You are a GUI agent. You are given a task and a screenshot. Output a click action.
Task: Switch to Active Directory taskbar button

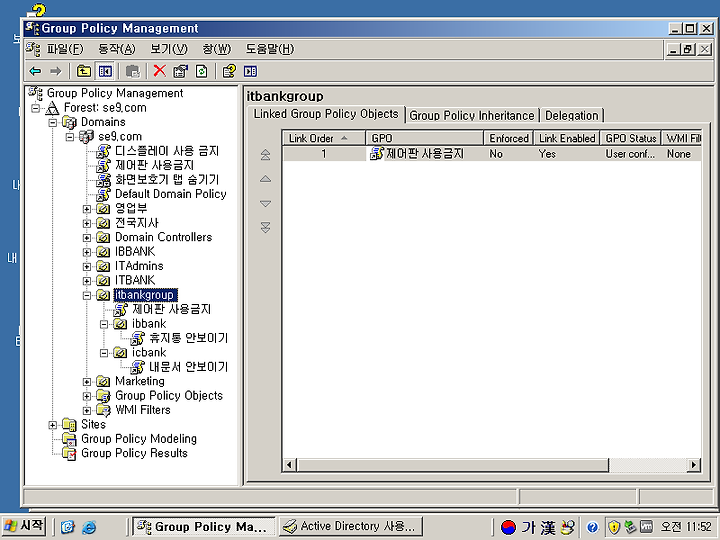[351, 526]
